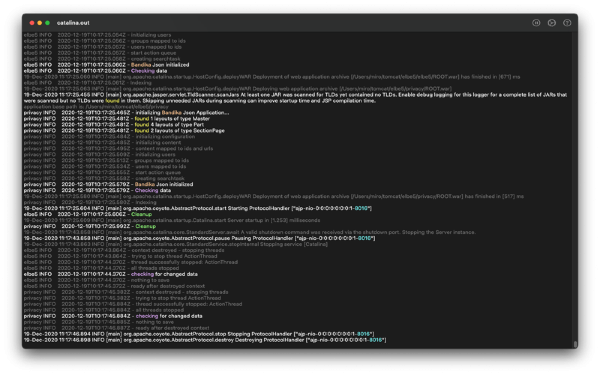The height and width of the screenshot is (375, 600).
Task: Click 'content mapped to ids and urls'
Action: pyautogui.click(x=118, y=148)
